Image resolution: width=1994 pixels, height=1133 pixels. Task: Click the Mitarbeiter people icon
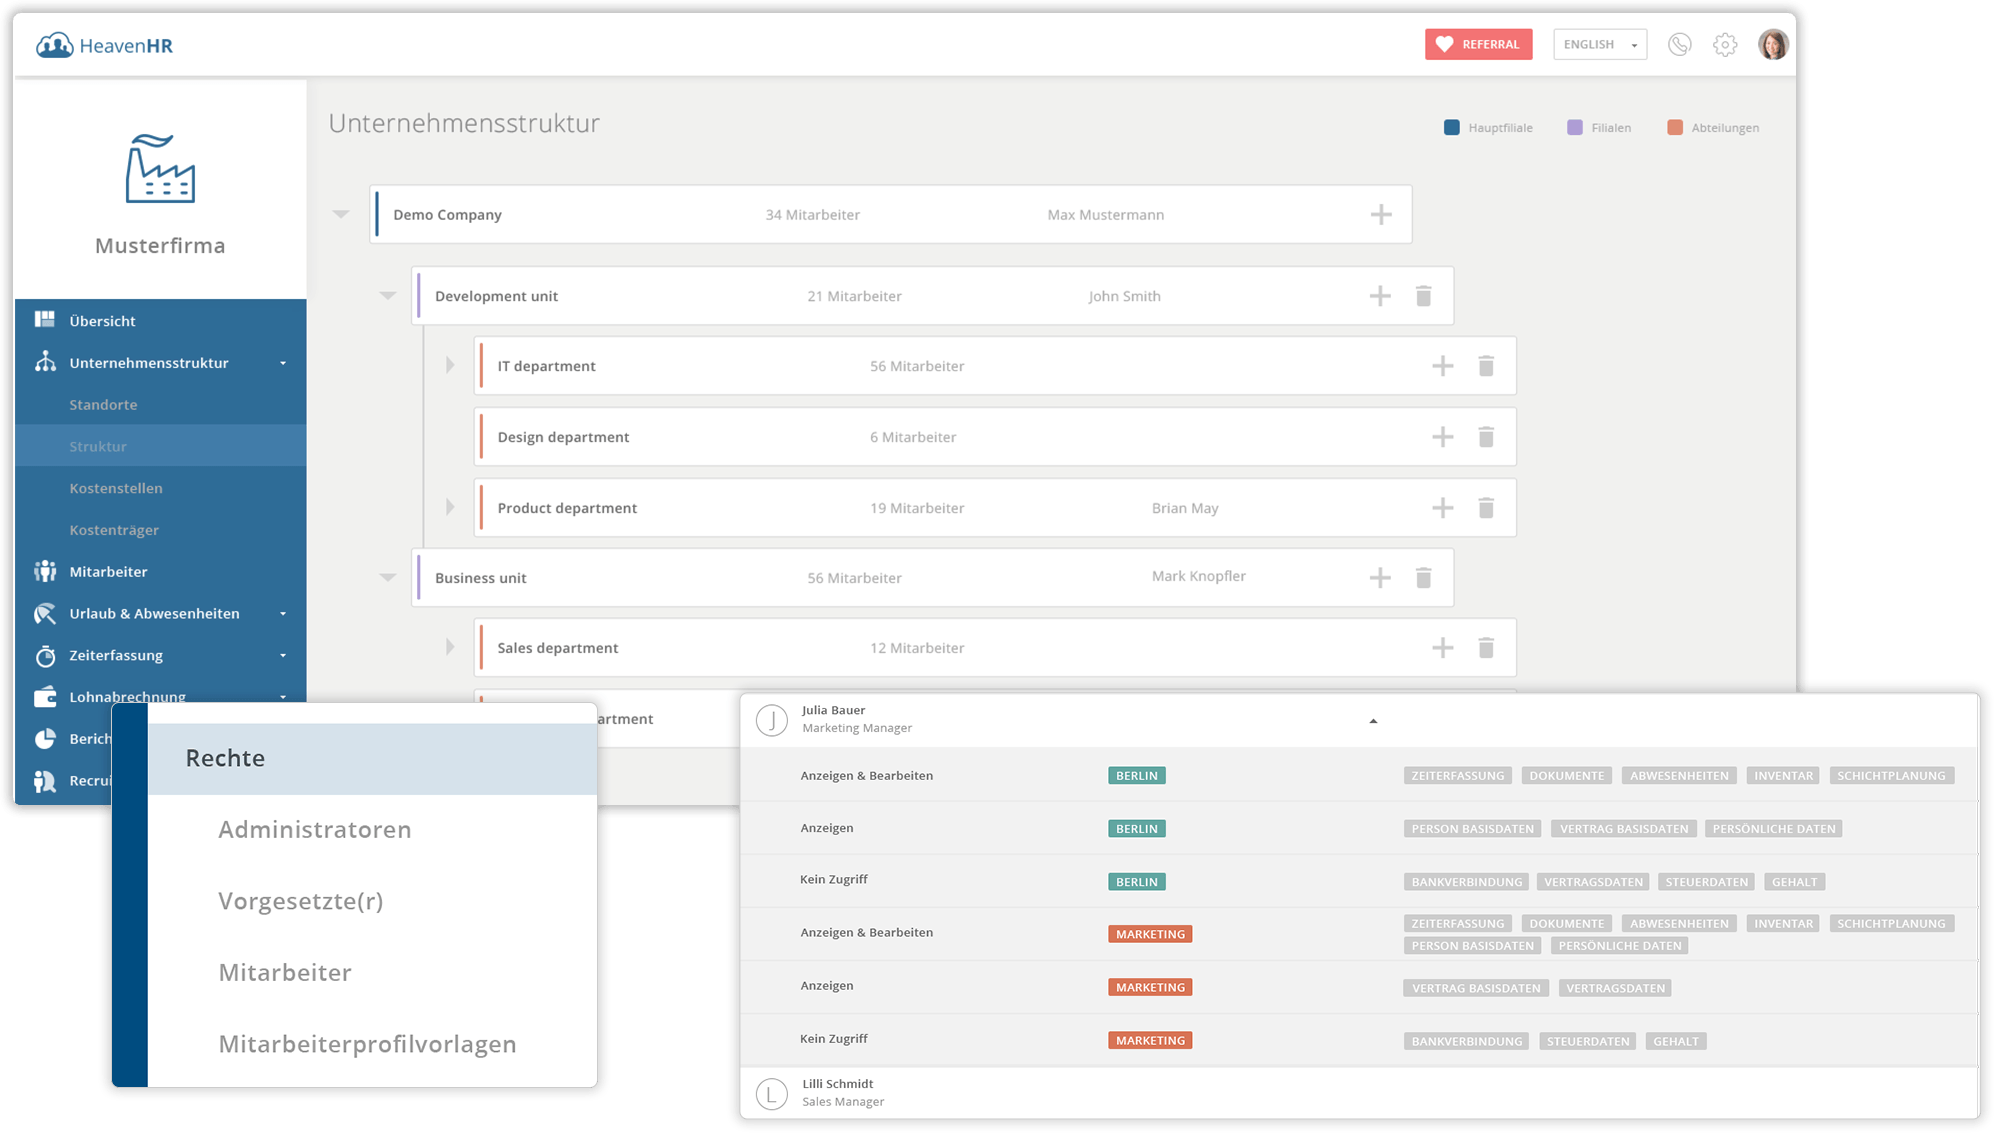click(45, 571)
